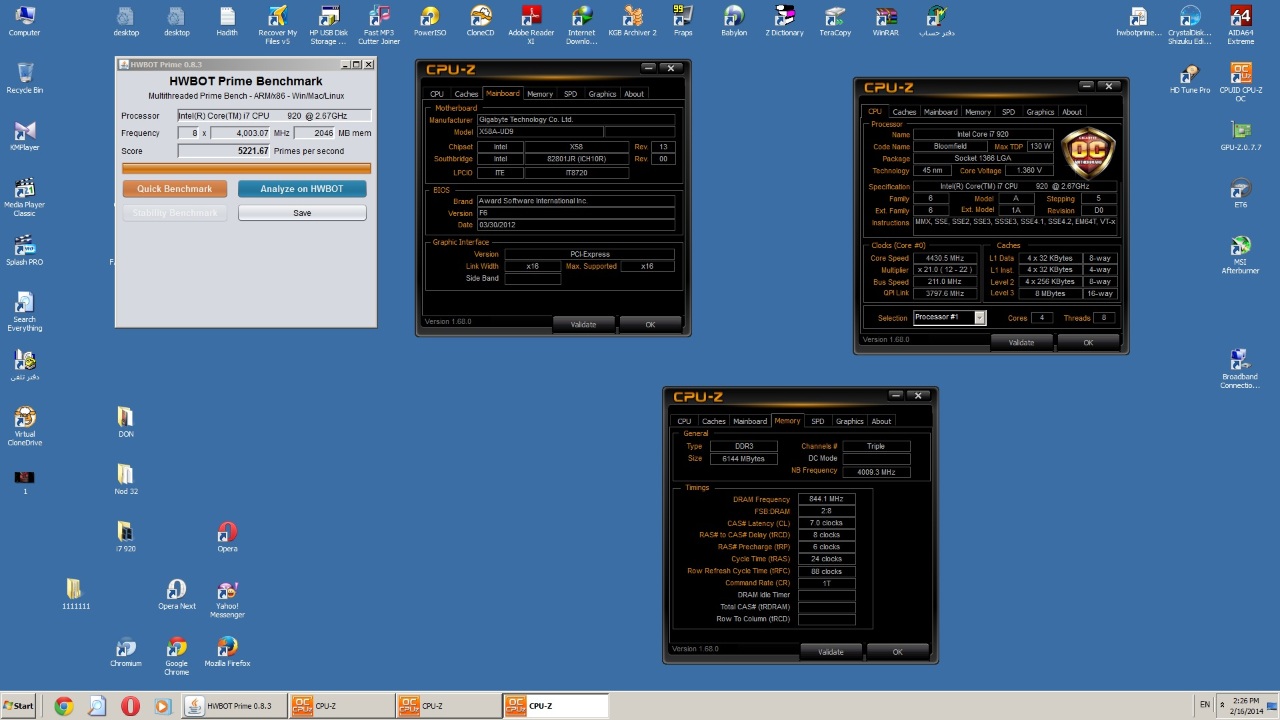Select the Recycle Bin icon
Viewport: 1280px width, 720px height.
tap(25, 78)
